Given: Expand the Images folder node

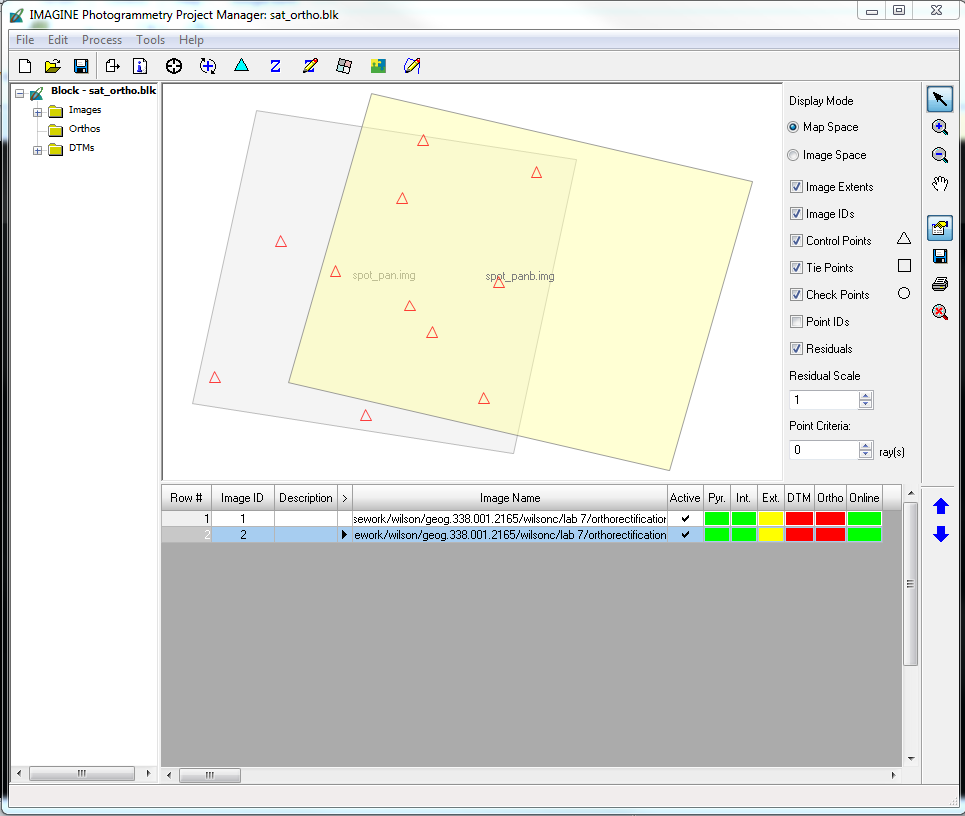Looking at the screenshot, I should click(38, 113).
